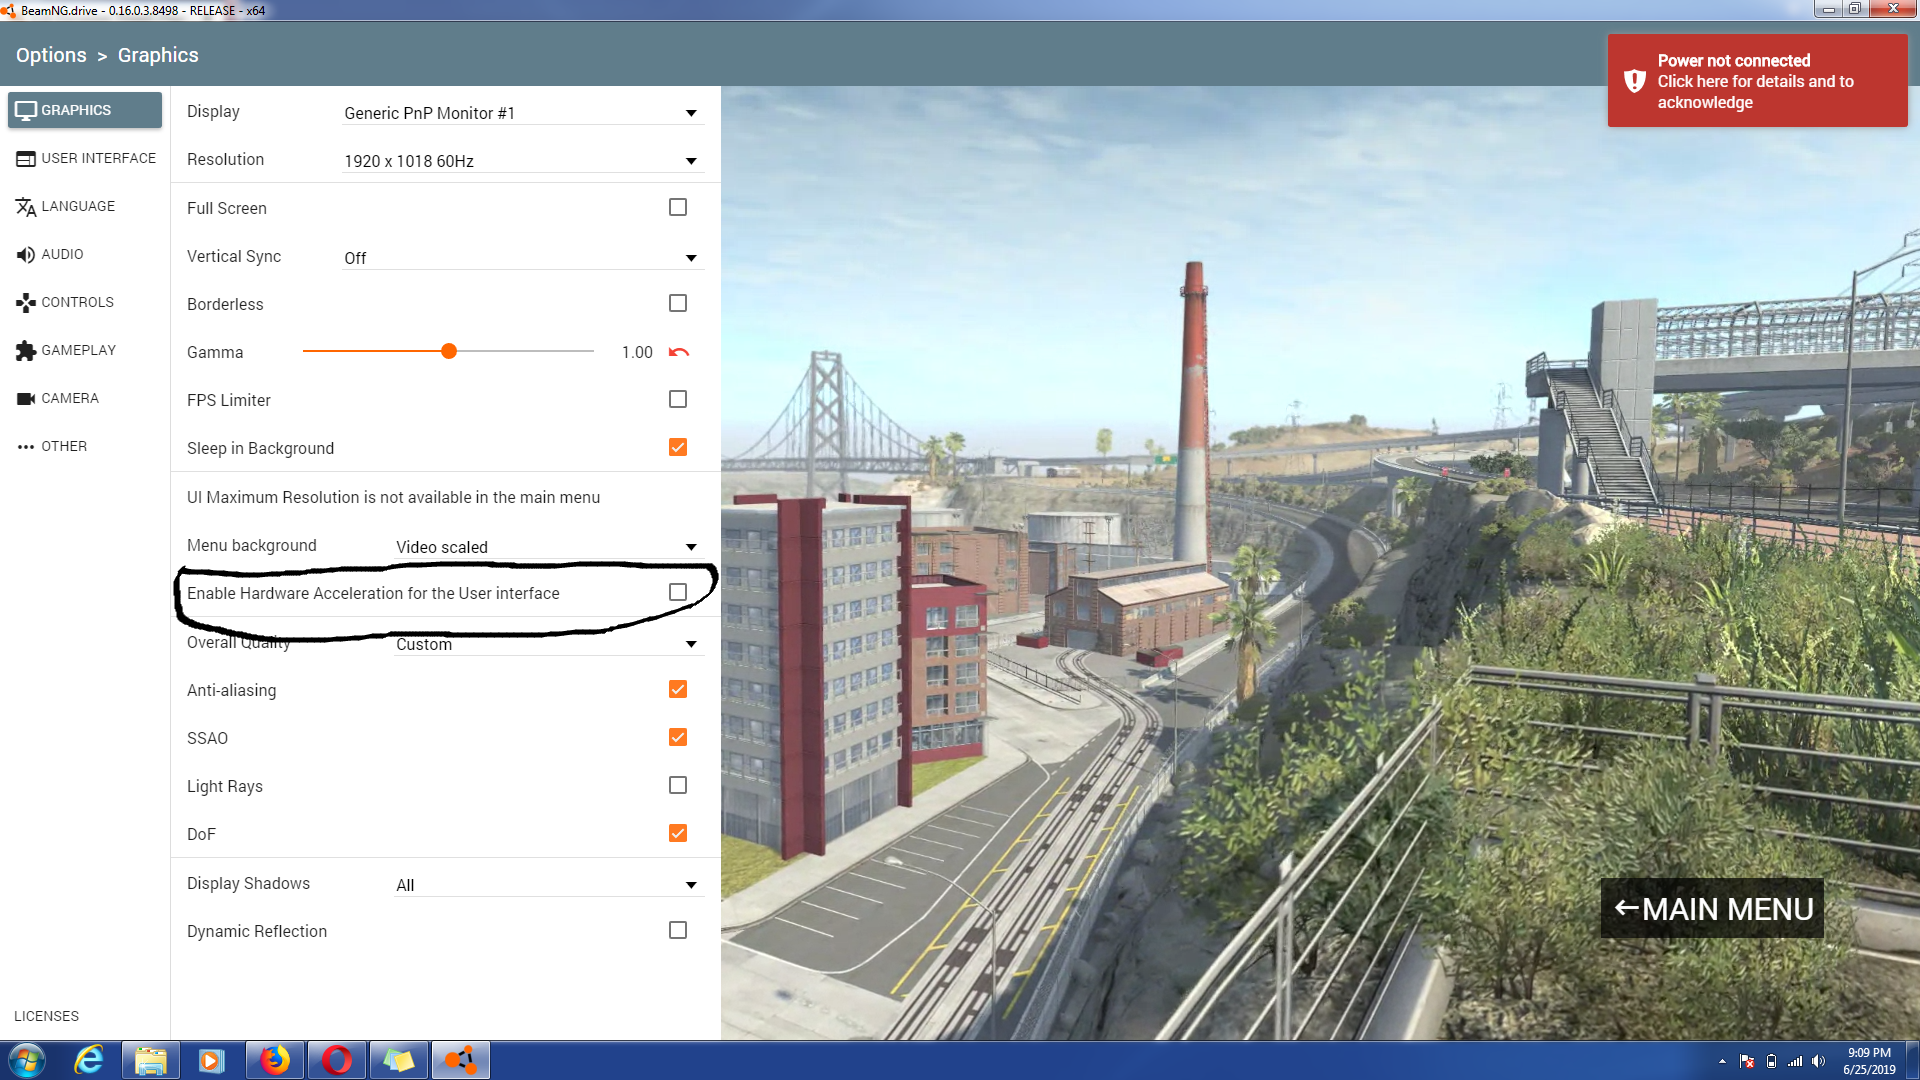This screenshot has width=1920, height=1080.
Task: Uncheck Sleep in Background
Action: coord(678,447)
